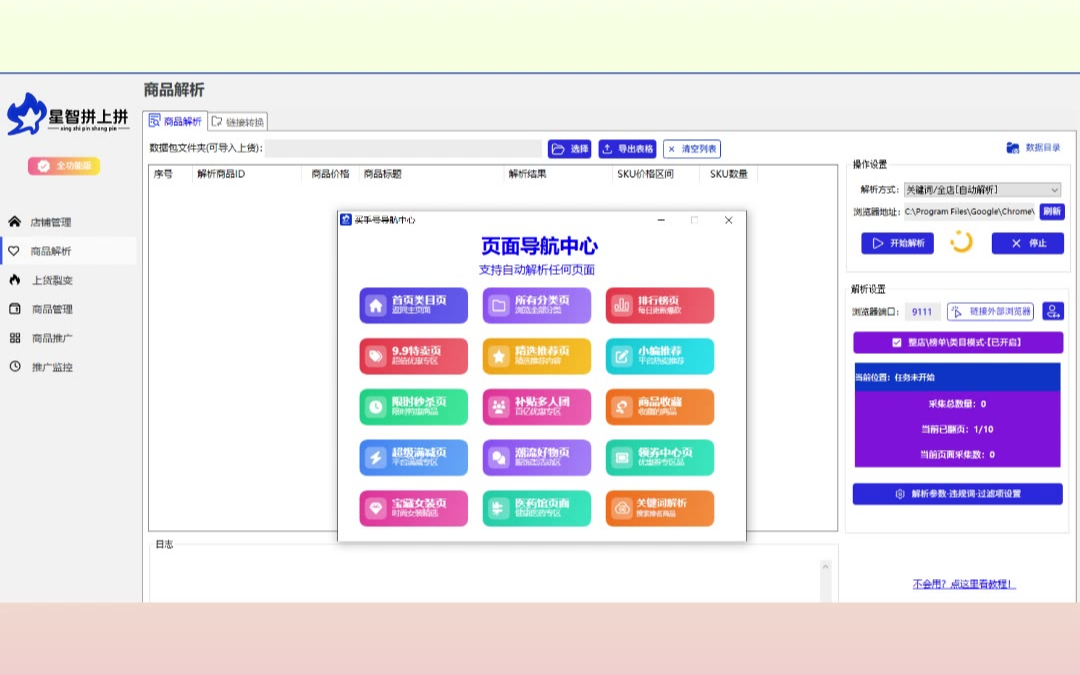Open 店铺管理 in the sidebar
This screenshot has width=1080, height=675.
click(x=50, y=222)
